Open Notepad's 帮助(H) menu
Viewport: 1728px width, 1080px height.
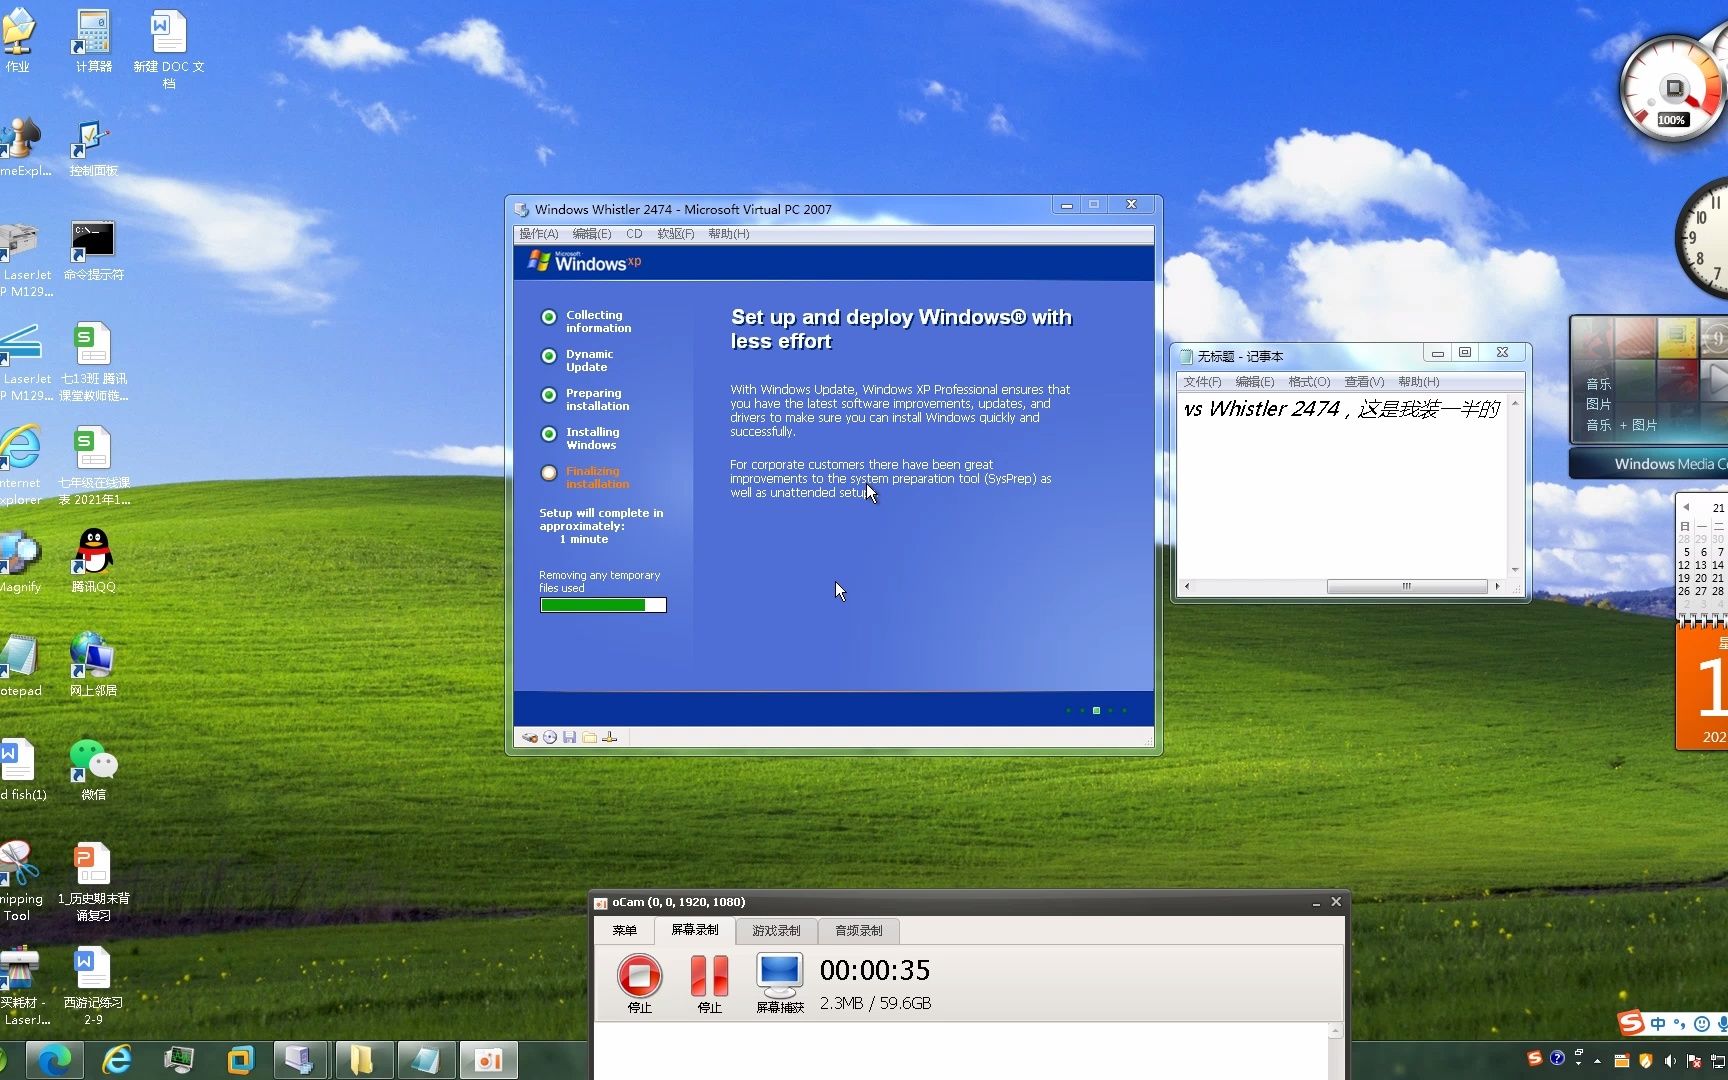(1419, 382)
